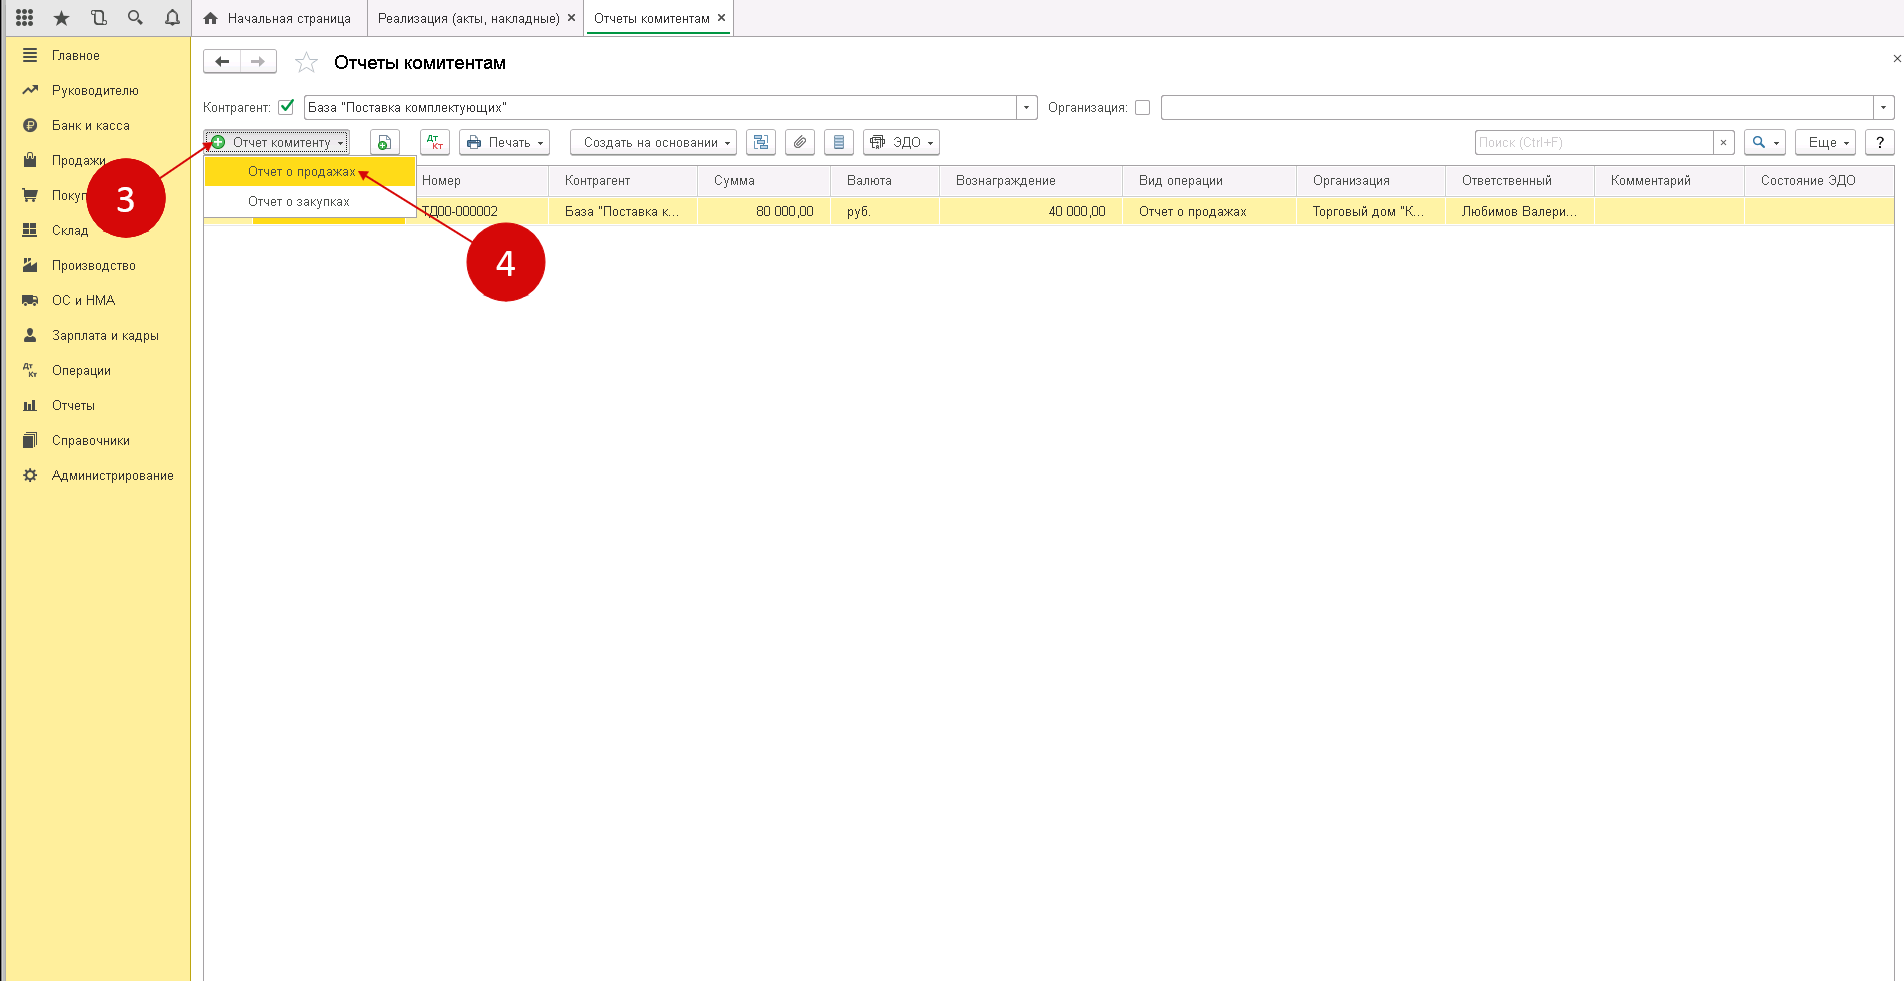Enable the Организация filter checkbox
Screen dimensions: 1904x981
tap(1142, 107)
